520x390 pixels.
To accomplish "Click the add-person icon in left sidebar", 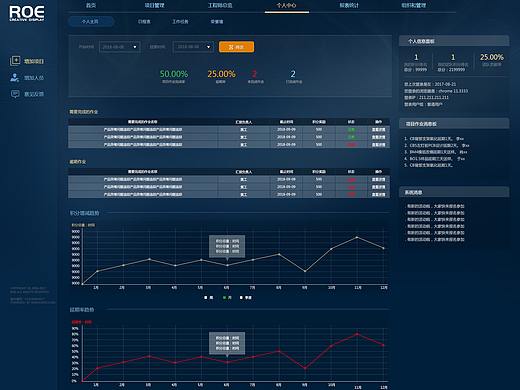I will (x=15, y=78).
